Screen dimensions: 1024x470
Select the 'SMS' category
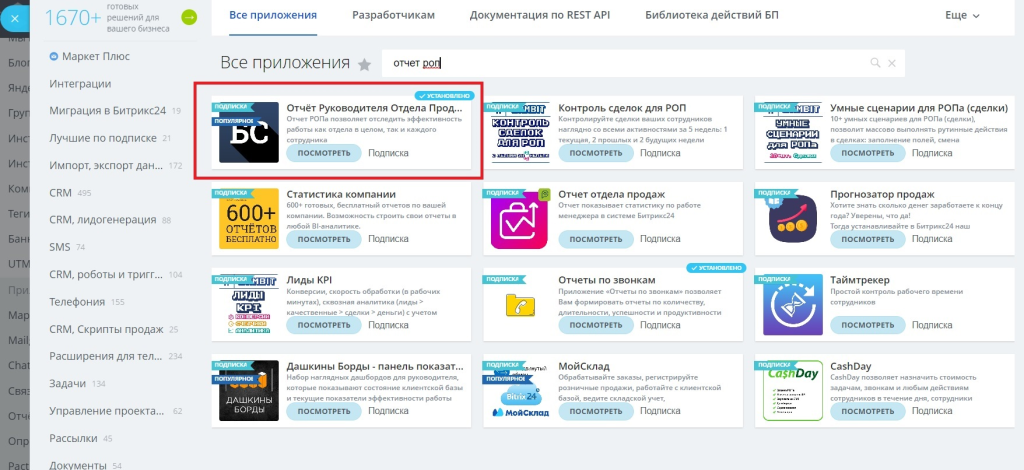click(60, 247)
